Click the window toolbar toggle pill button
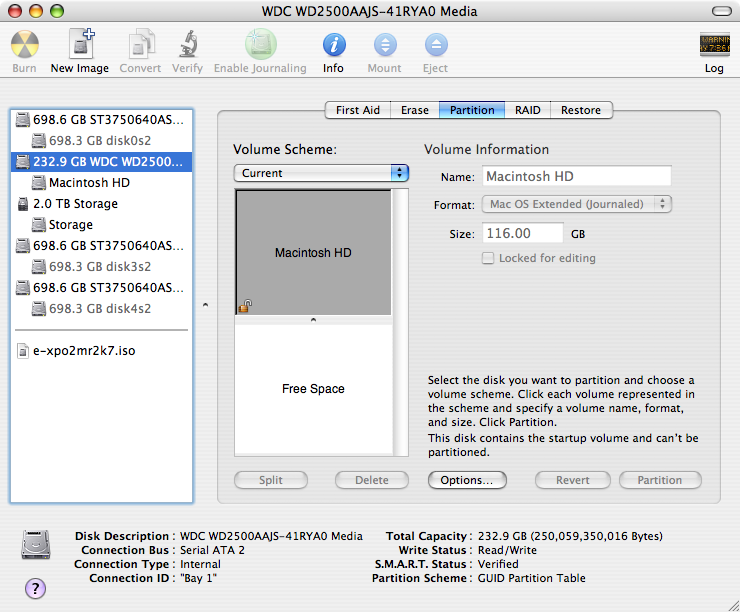The image size is (740, 612). [722, 11]
